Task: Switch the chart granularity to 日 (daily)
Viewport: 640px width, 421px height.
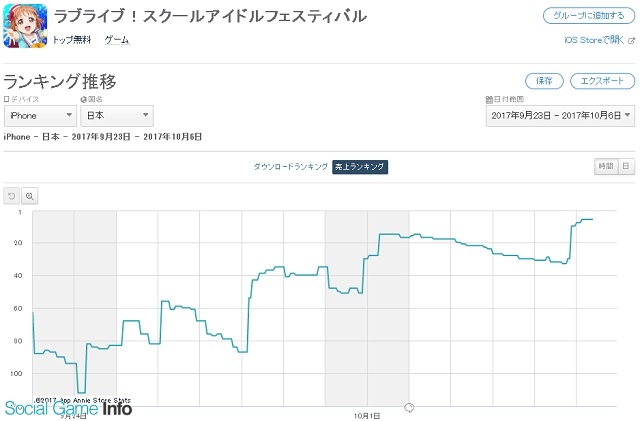Action: coord(627,166)
